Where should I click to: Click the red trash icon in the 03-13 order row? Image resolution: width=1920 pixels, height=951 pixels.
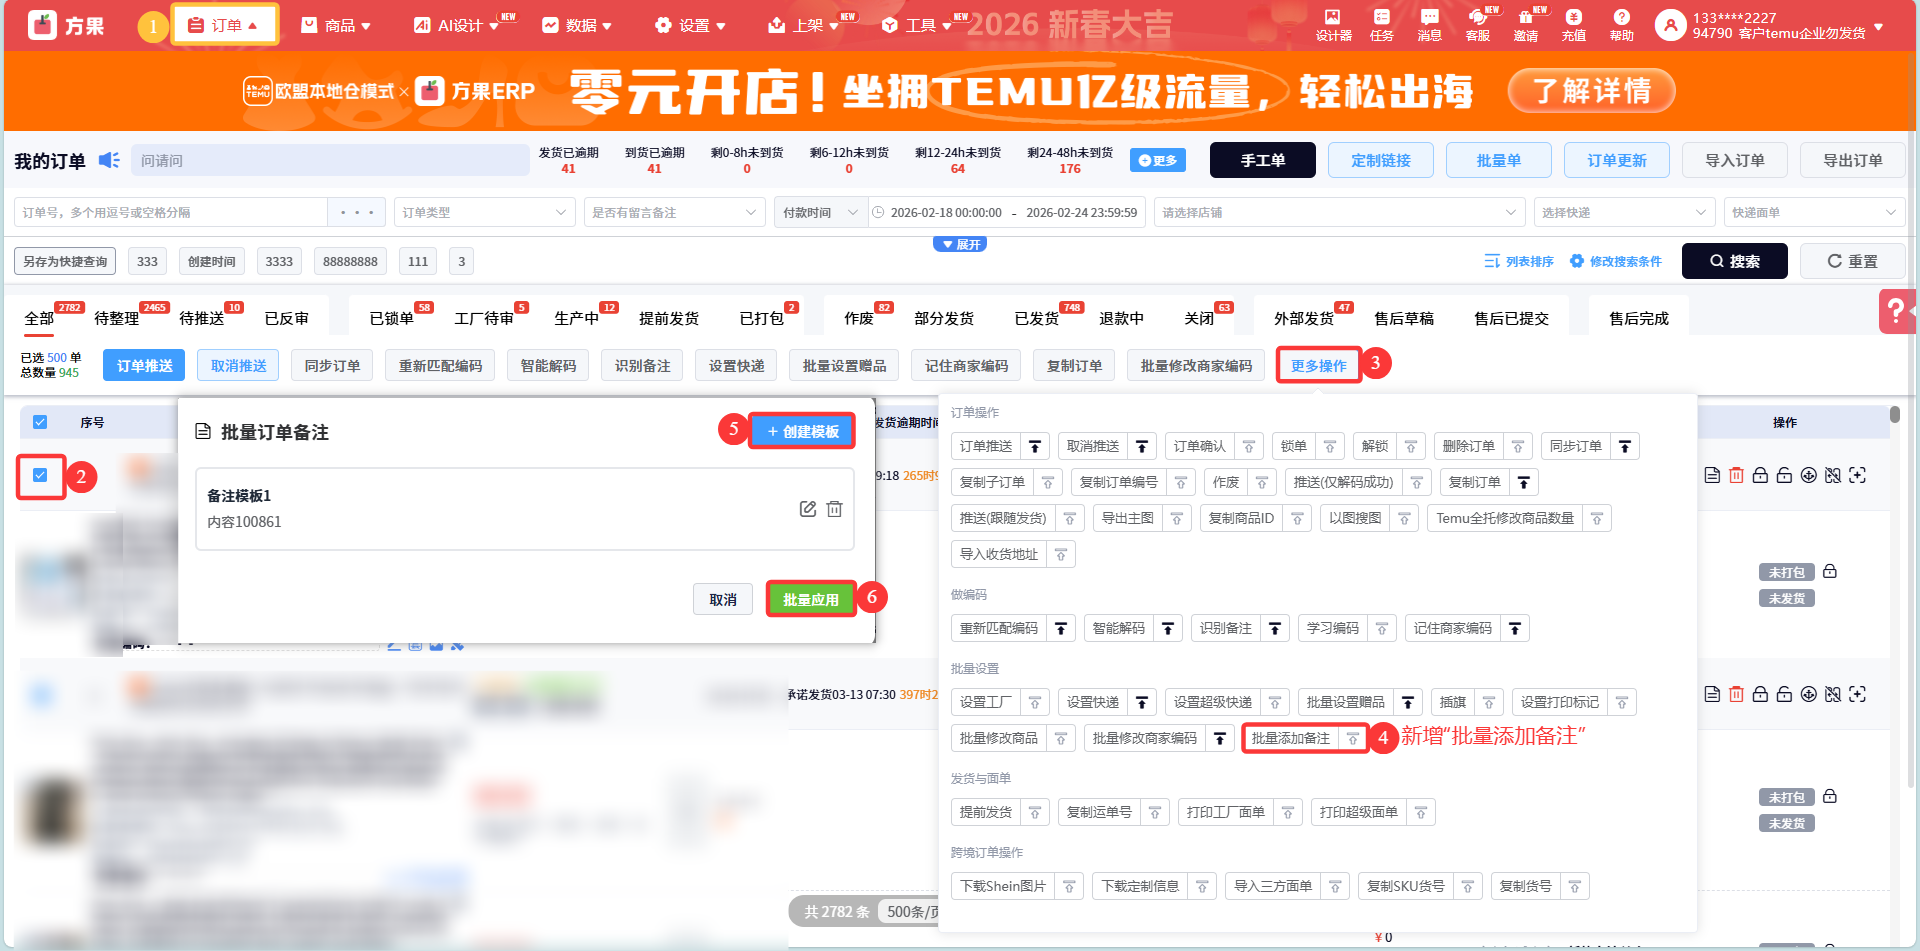(1736, 694)
